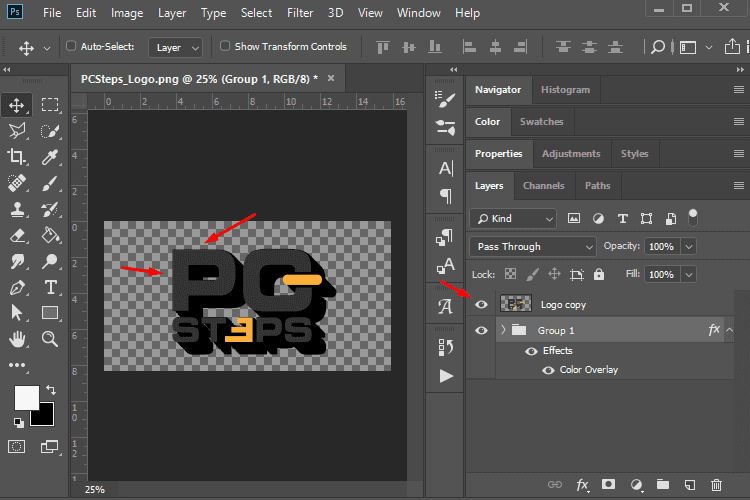Image resolution: width=750 pixels, height=500 pixels.
Task: Select the Smudge tool
Action: point(17,261)
